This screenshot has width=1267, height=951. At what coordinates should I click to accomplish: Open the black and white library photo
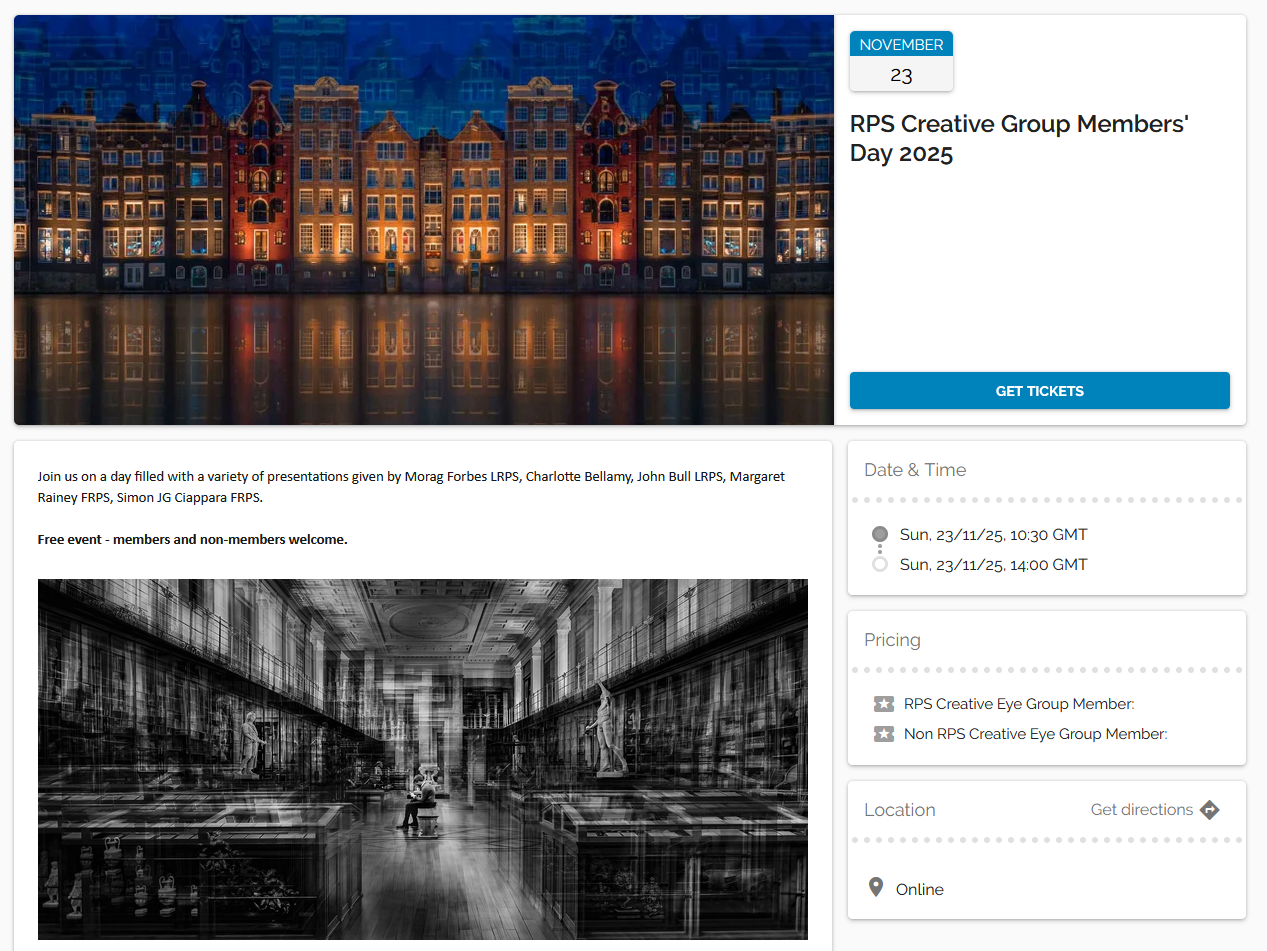[x=423, y=759]
